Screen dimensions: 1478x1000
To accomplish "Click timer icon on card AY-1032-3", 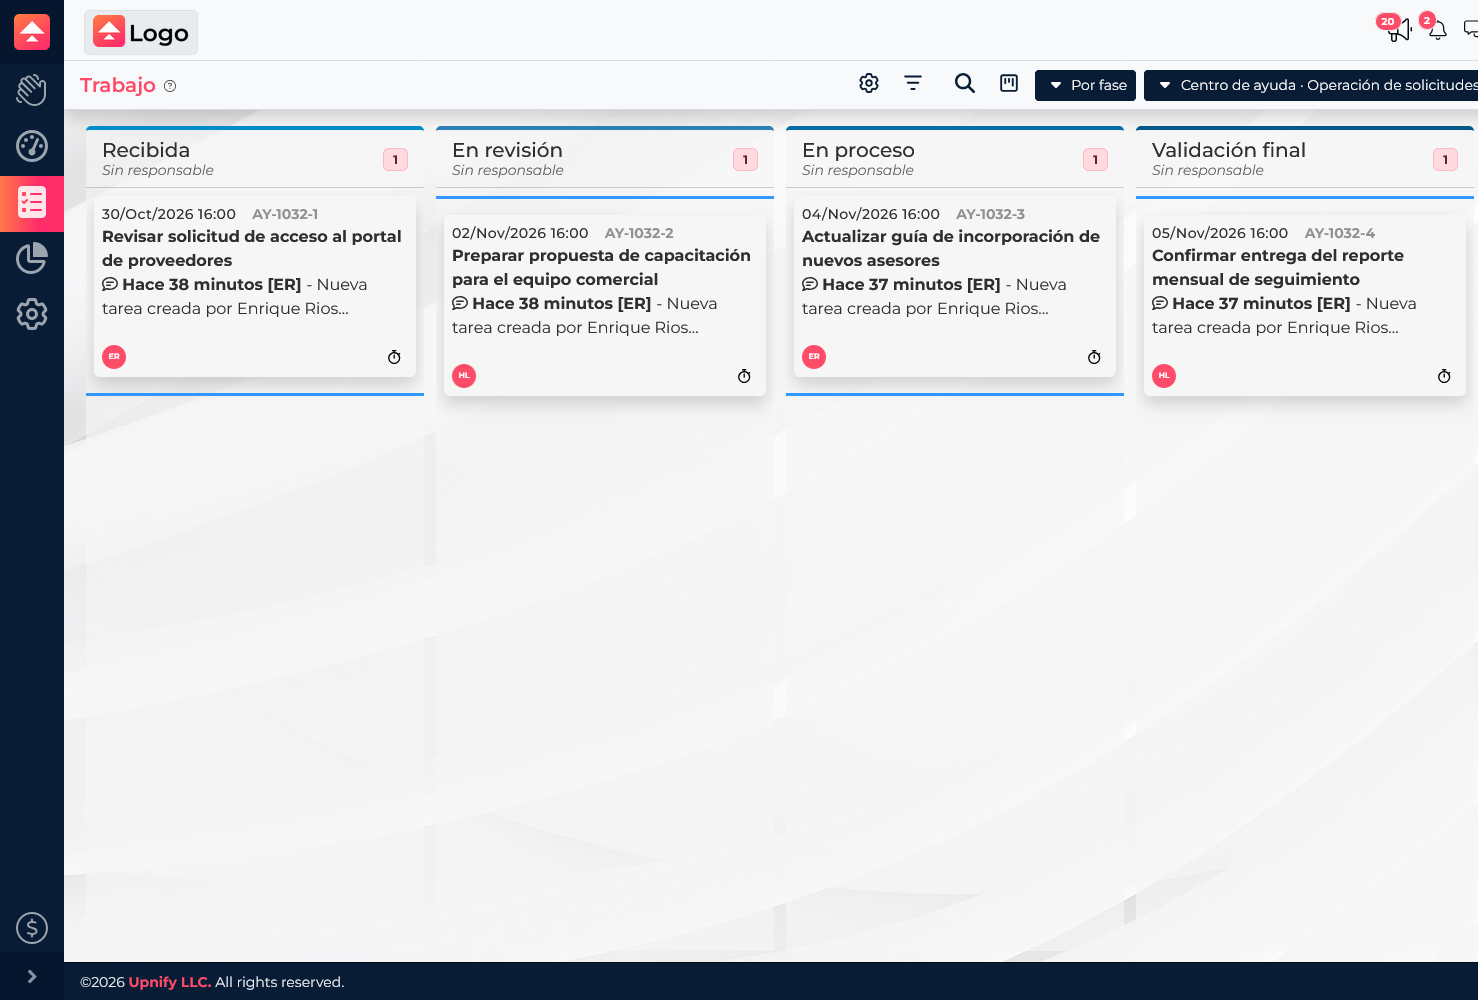I will 1094,357.
